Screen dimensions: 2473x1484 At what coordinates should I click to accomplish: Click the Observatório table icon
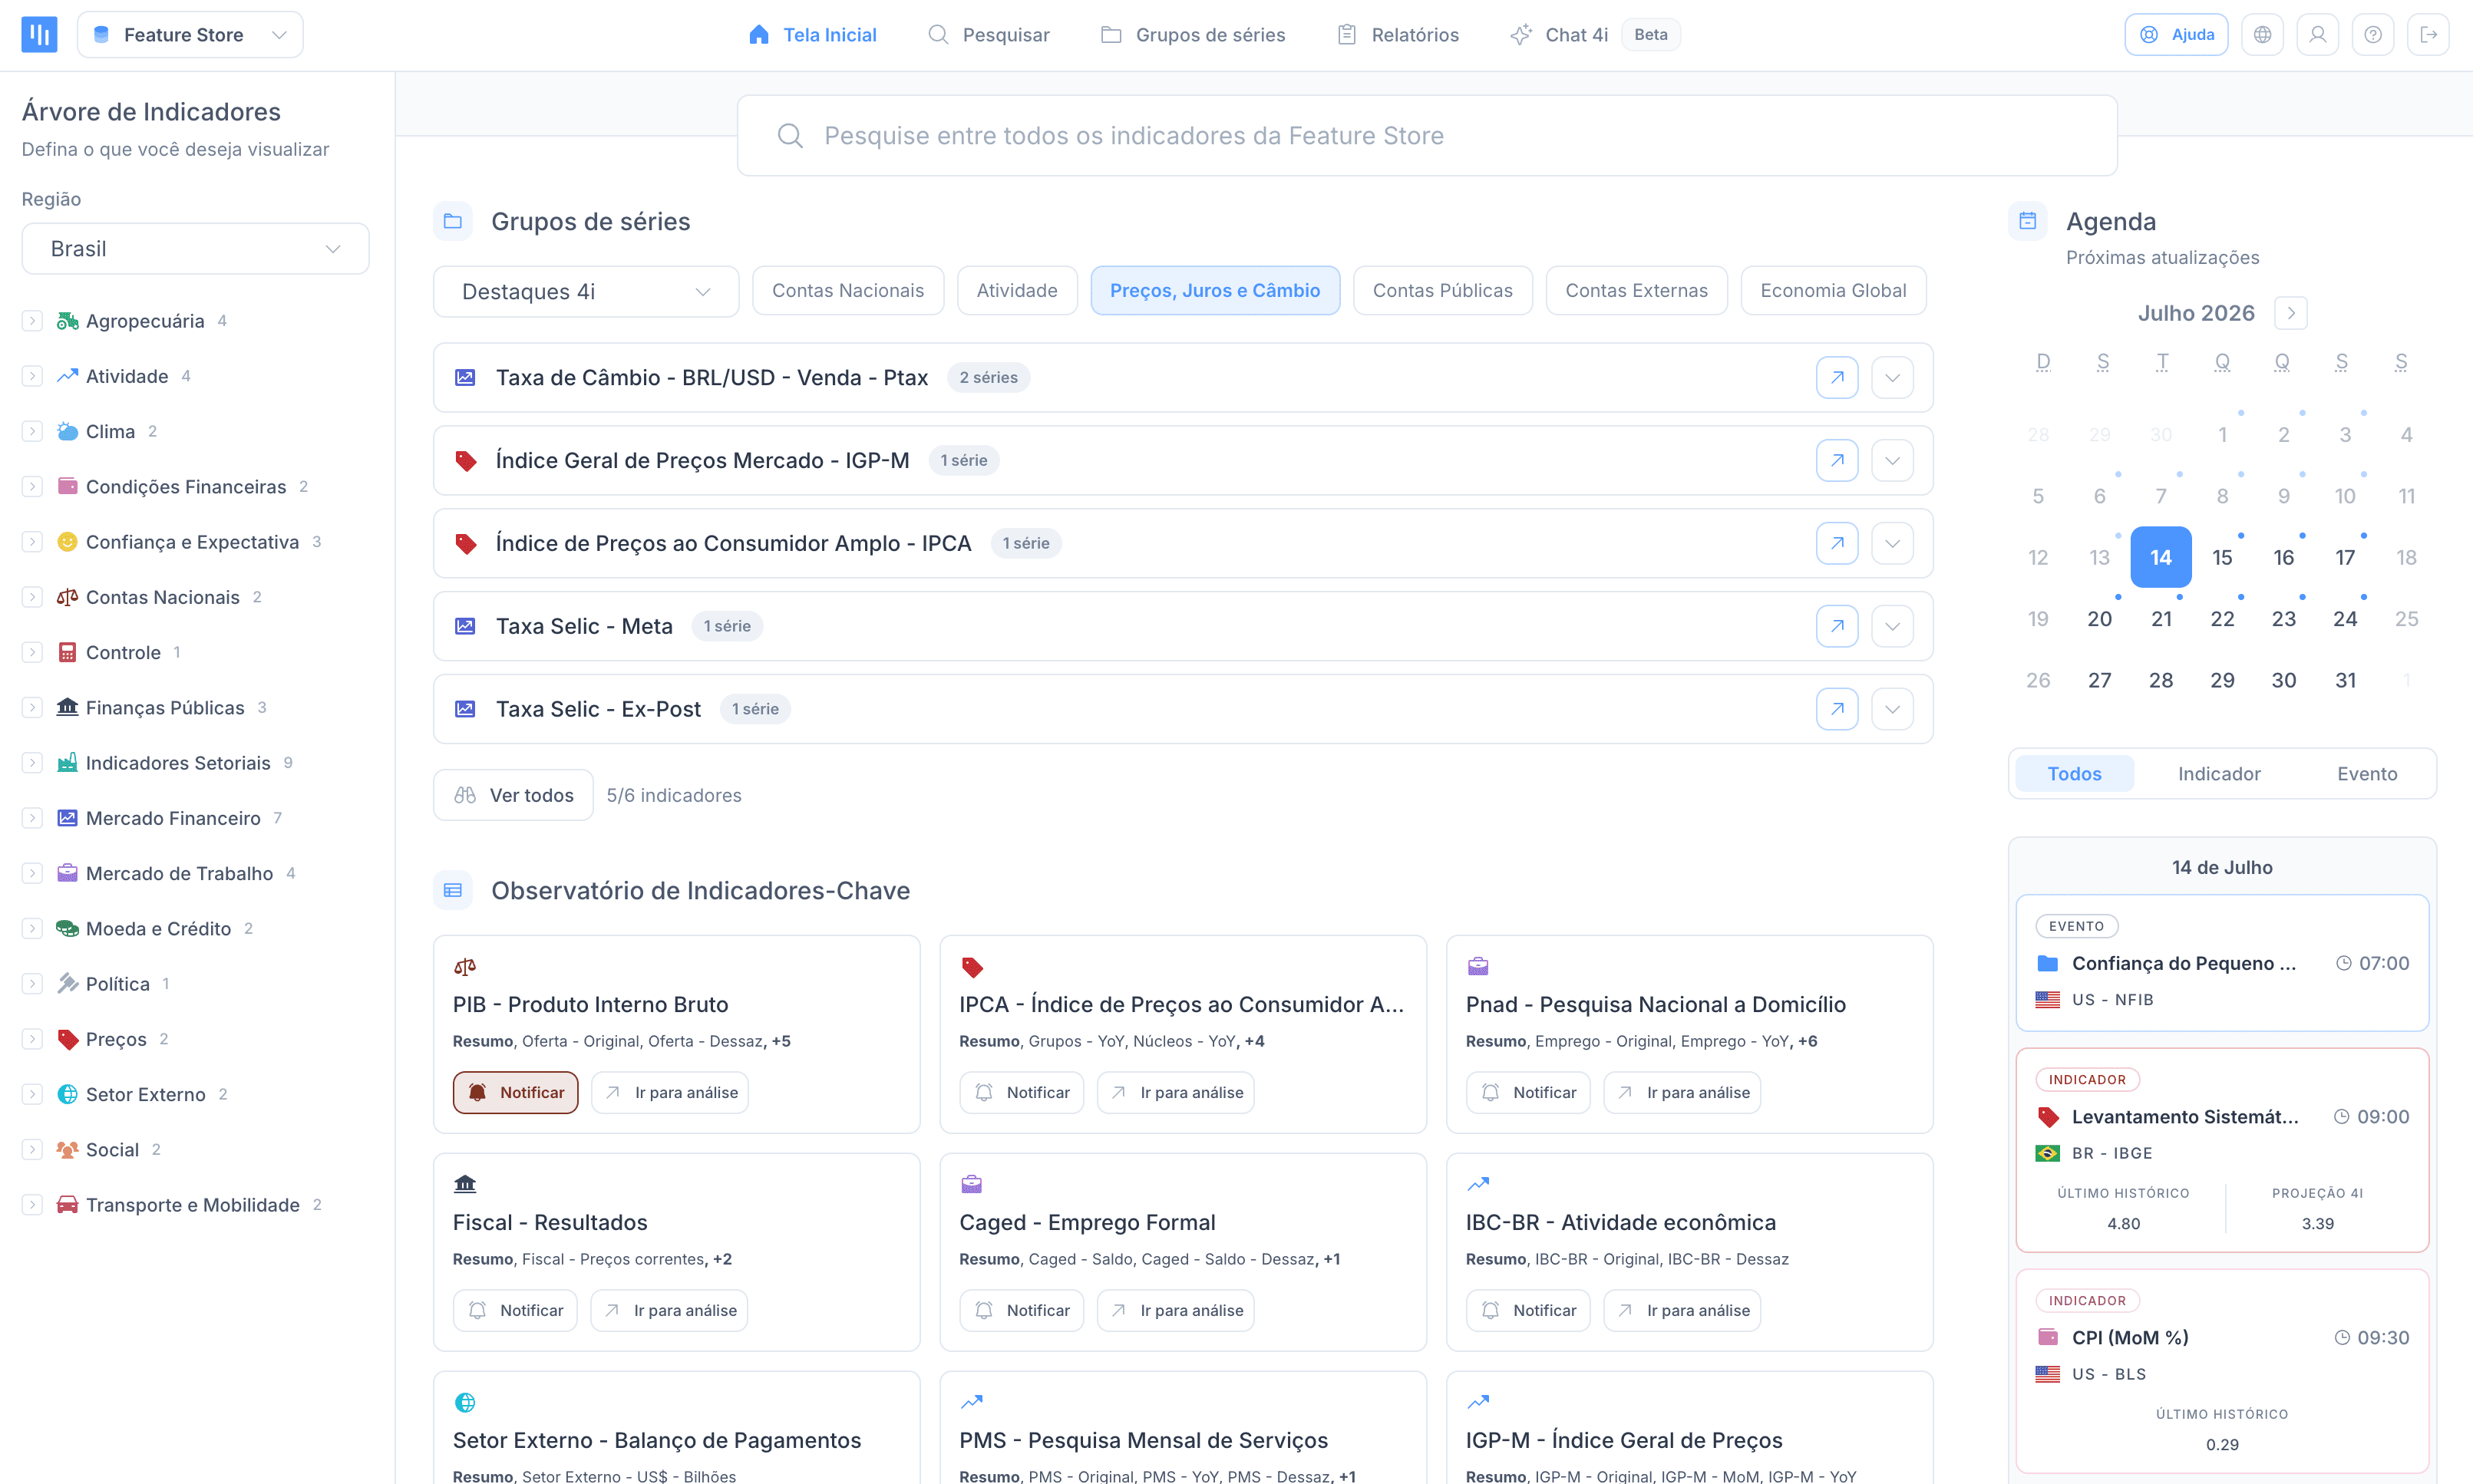click(x=453, y=891)
